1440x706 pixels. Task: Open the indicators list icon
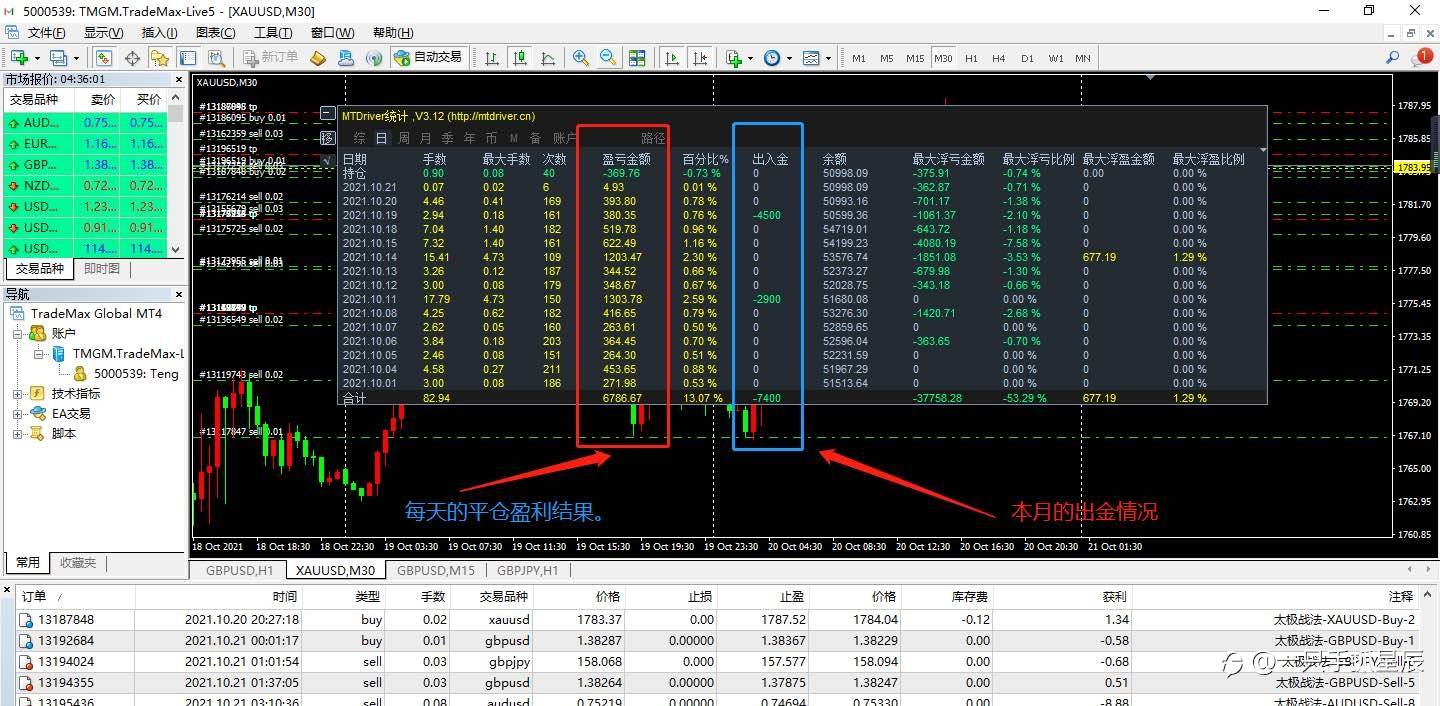734,58
